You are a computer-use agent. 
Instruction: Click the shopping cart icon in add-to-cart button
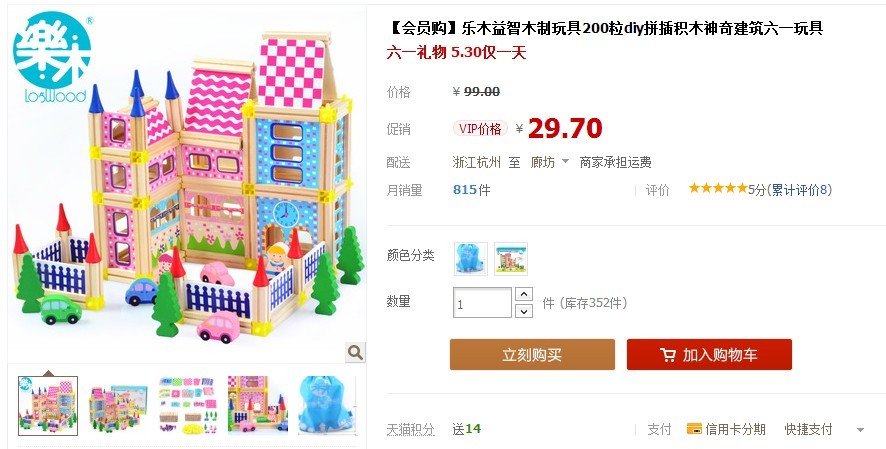click(x=668, y=355)
